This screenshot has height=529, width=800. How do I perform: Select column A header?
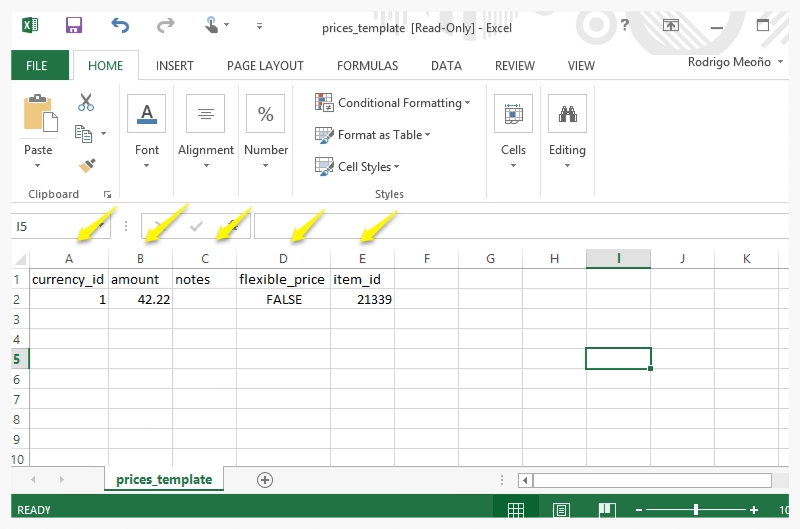click(69, 259)
